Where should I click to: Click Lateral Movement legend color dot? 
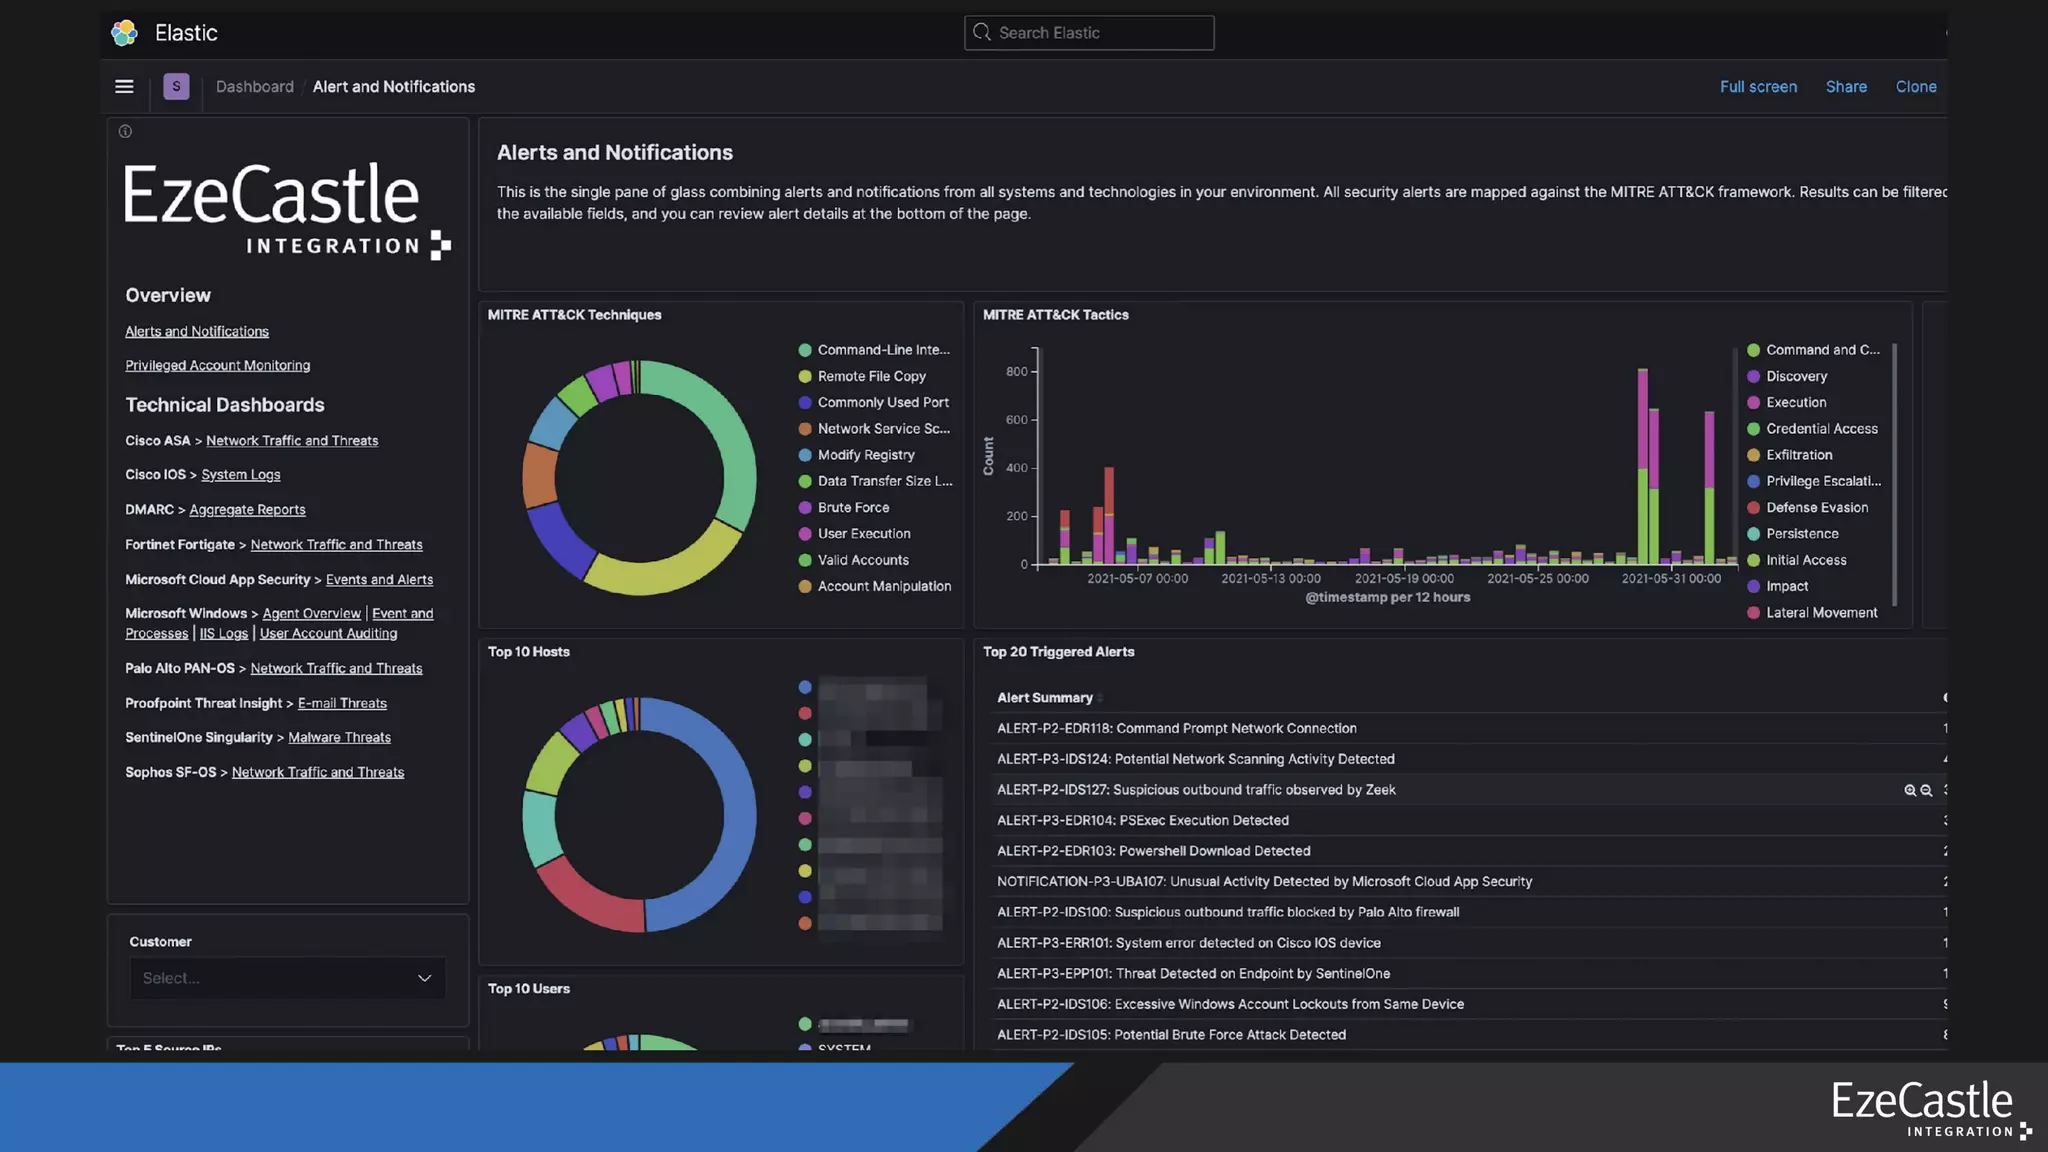1753,613
